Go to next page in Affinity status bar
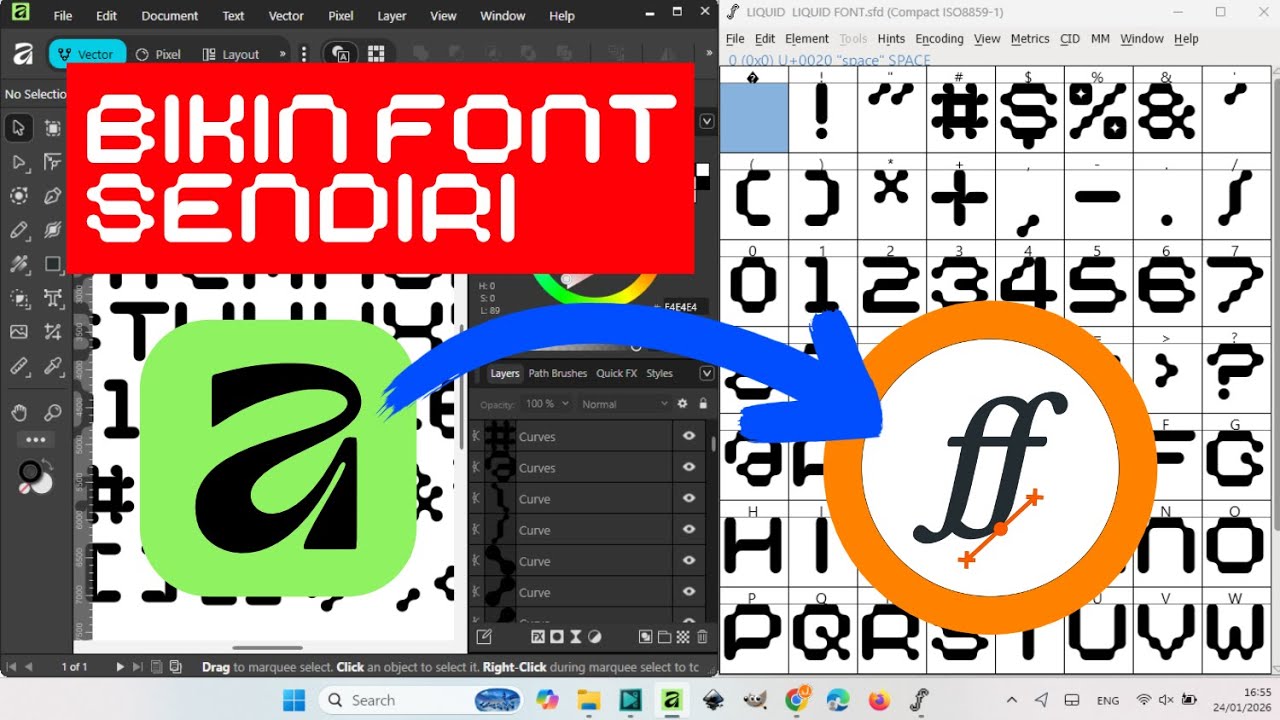This screenshot has width=1280, height=720. tap(121, 666)
